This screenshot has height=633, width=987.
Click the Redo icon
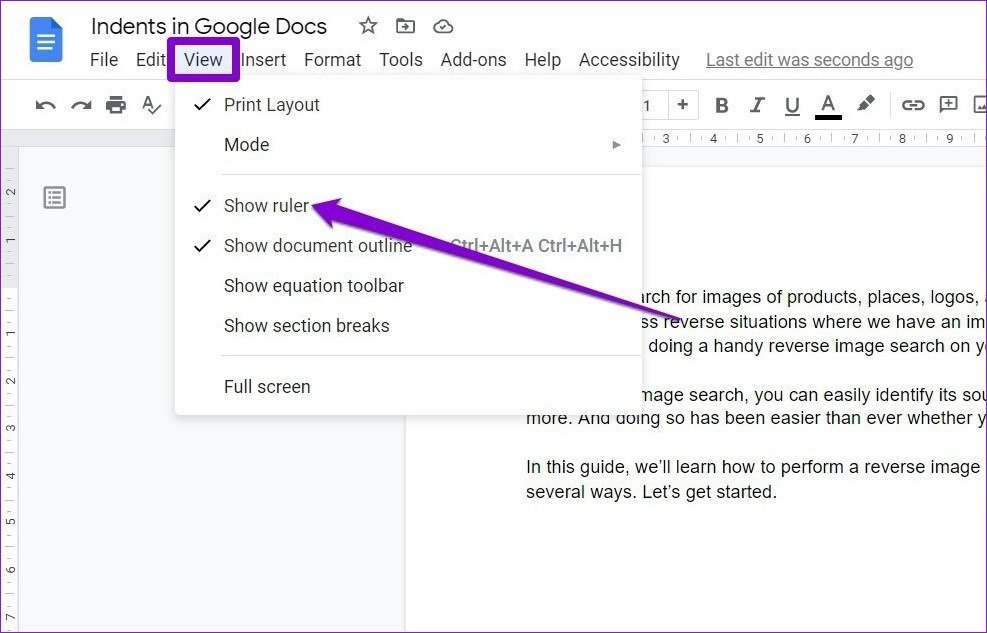(x=80, y=104)
